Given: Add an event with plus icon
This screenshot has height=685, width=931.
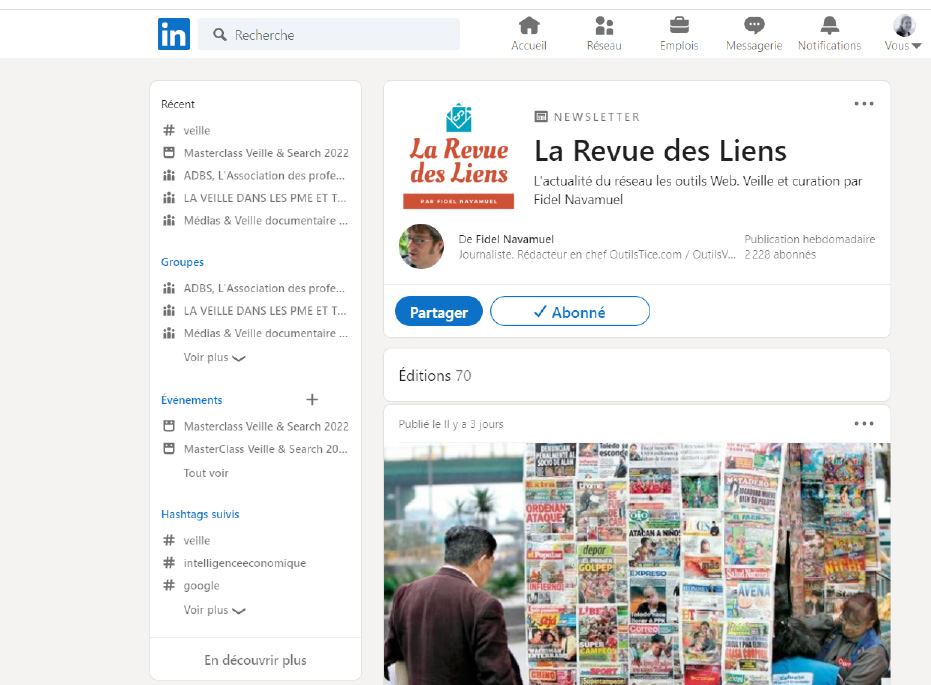Looking at the screenshot, I should pos(312,400).
